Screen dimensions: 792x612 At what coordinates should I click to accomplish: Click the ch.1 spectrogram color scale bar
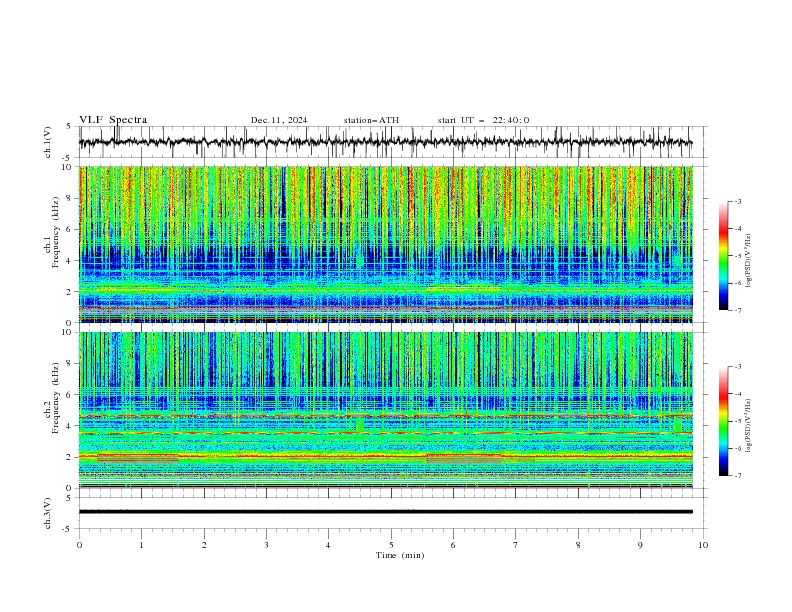click(x=723, y=256)
